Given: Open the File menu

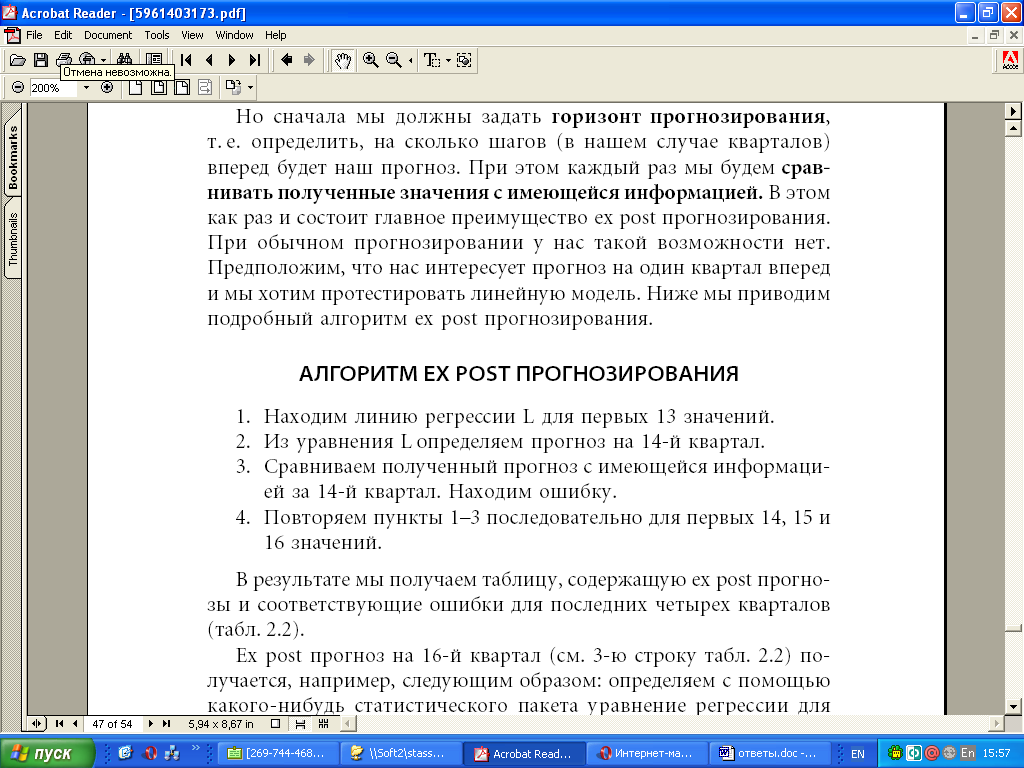Looking at the screenshot, I should [34, 35].
